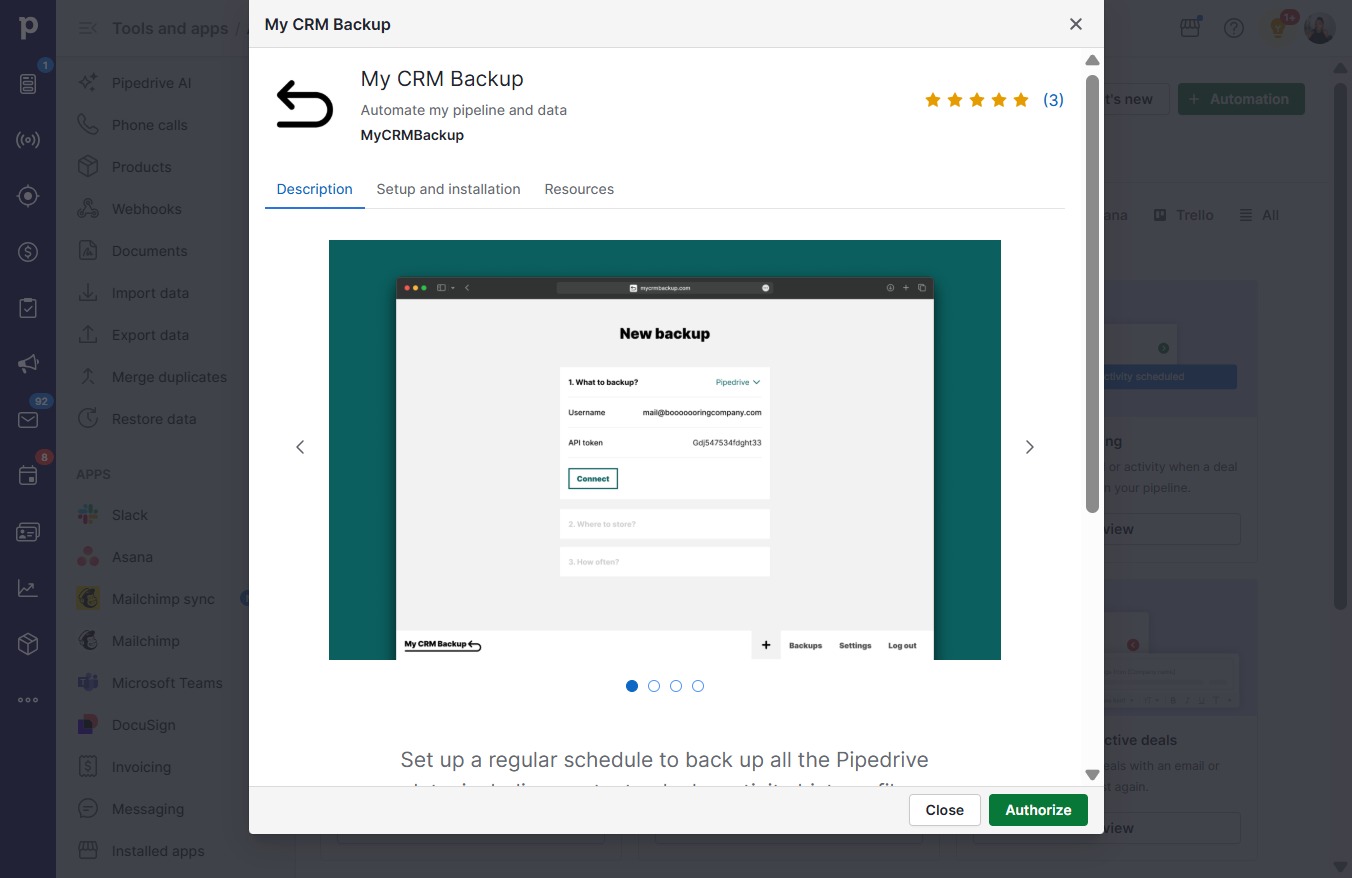This screenshot has width=1352, height=878.
Task: Show the next screenshot with the right arrow
Action: pyautogui.click(x=1030, y=447)
